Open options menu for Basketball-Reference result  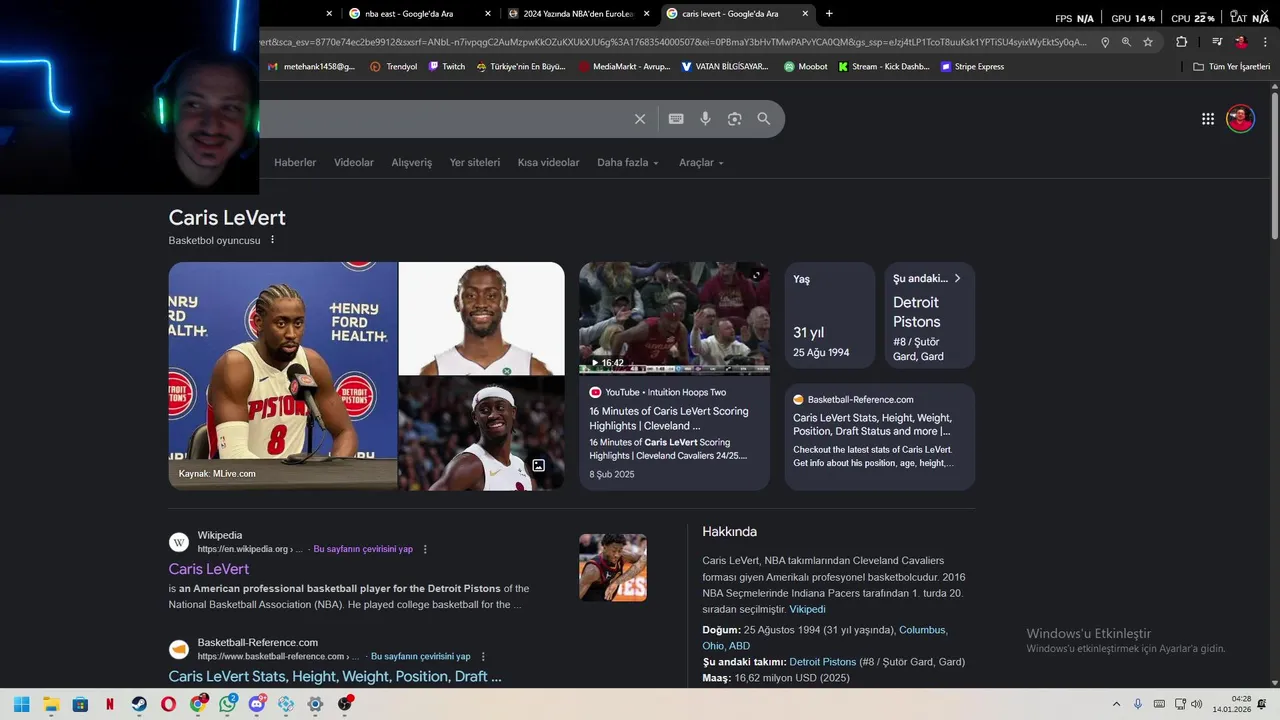click(x=483, y=656)
